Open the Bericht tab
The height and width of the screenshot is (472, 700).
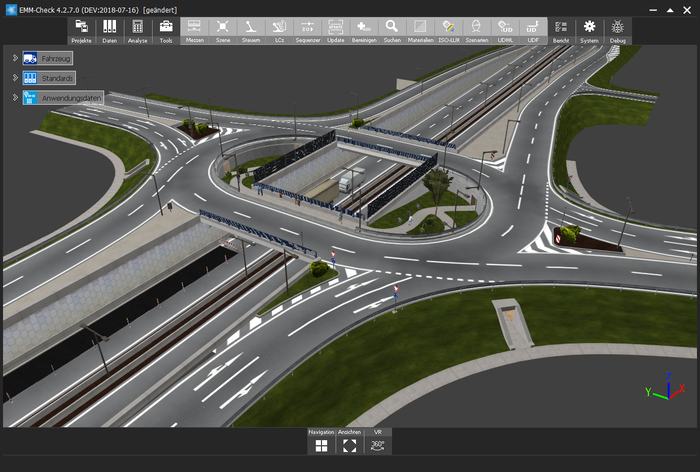(x=561, y=31)
